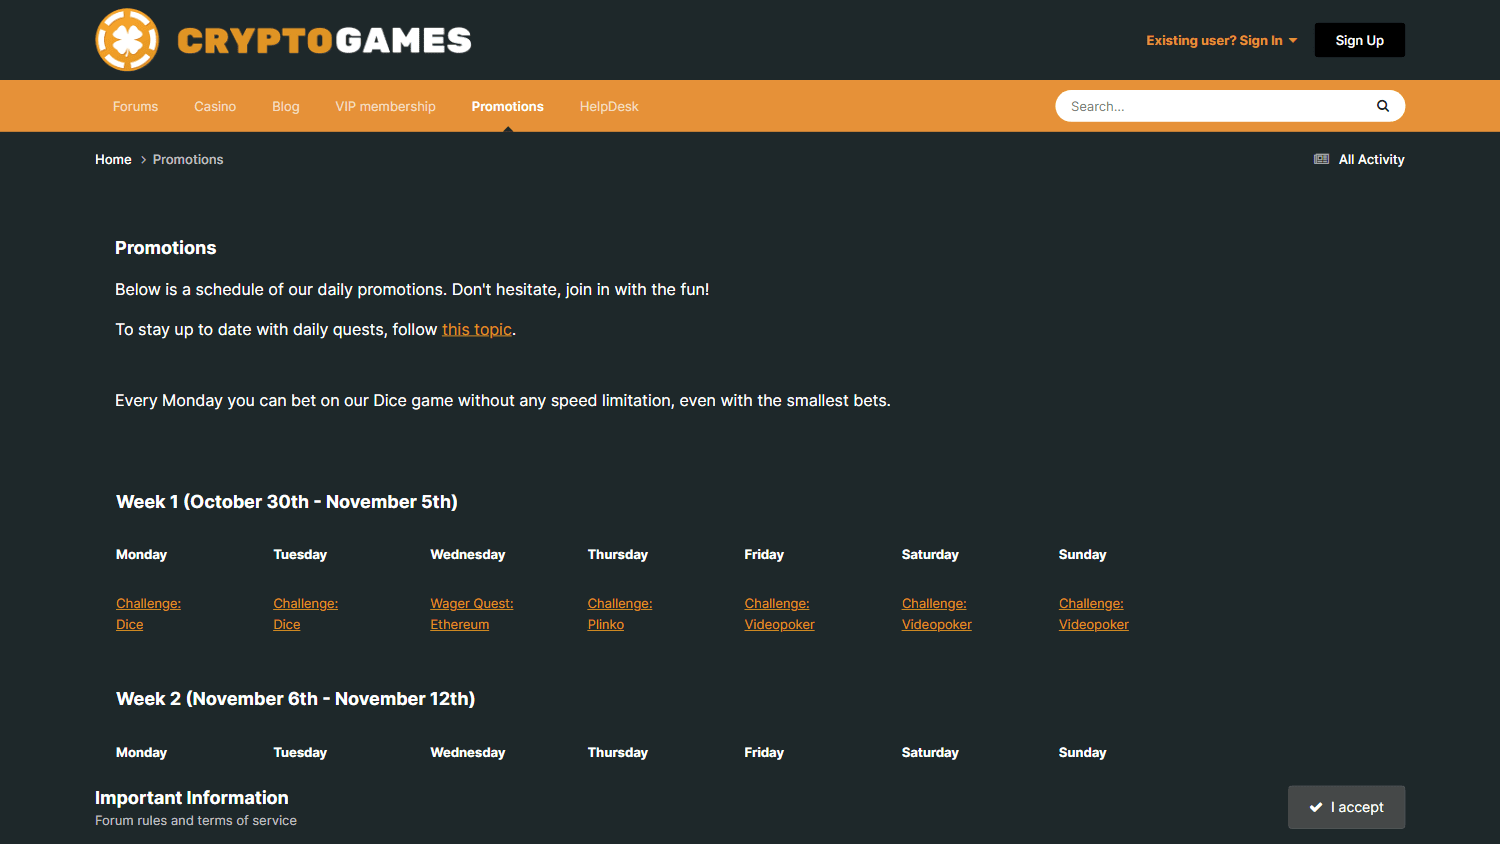The image size is (1500, 844).
Task: Click the Week 1 Sunday column header
Action: point(1082,554)
